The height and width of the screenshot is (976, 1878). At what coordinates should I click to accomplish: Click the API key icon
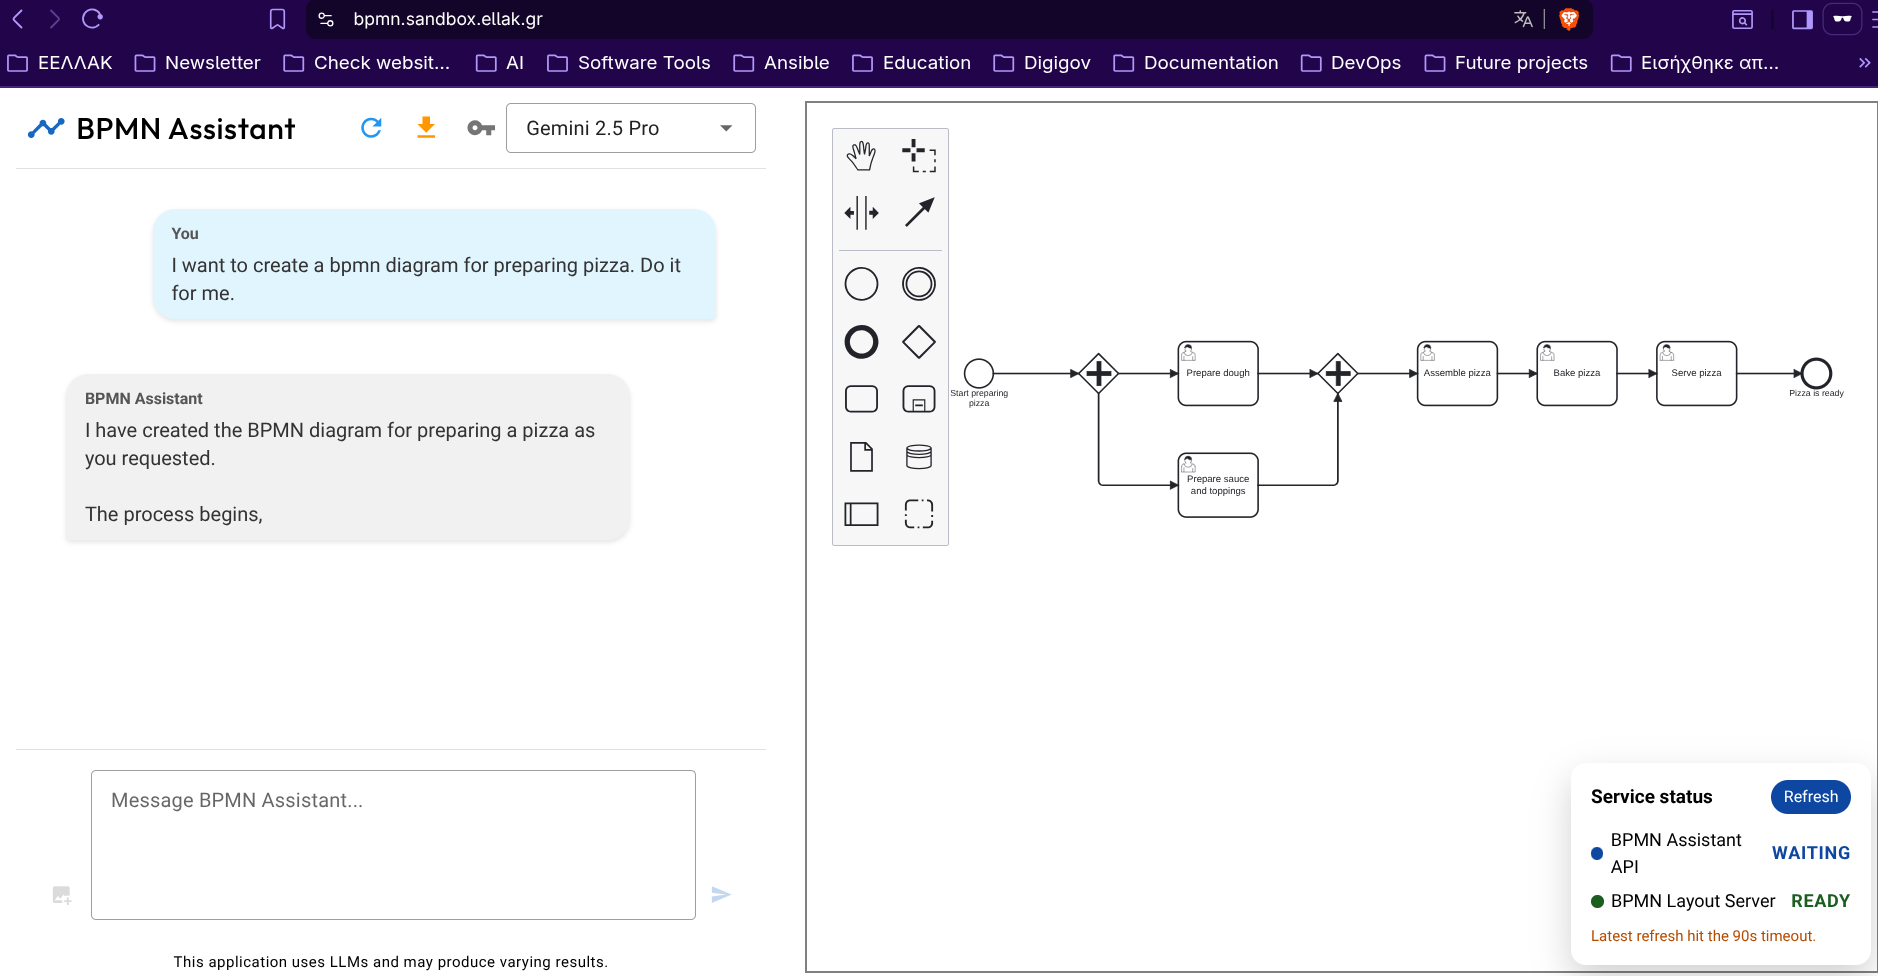[481, 128]
